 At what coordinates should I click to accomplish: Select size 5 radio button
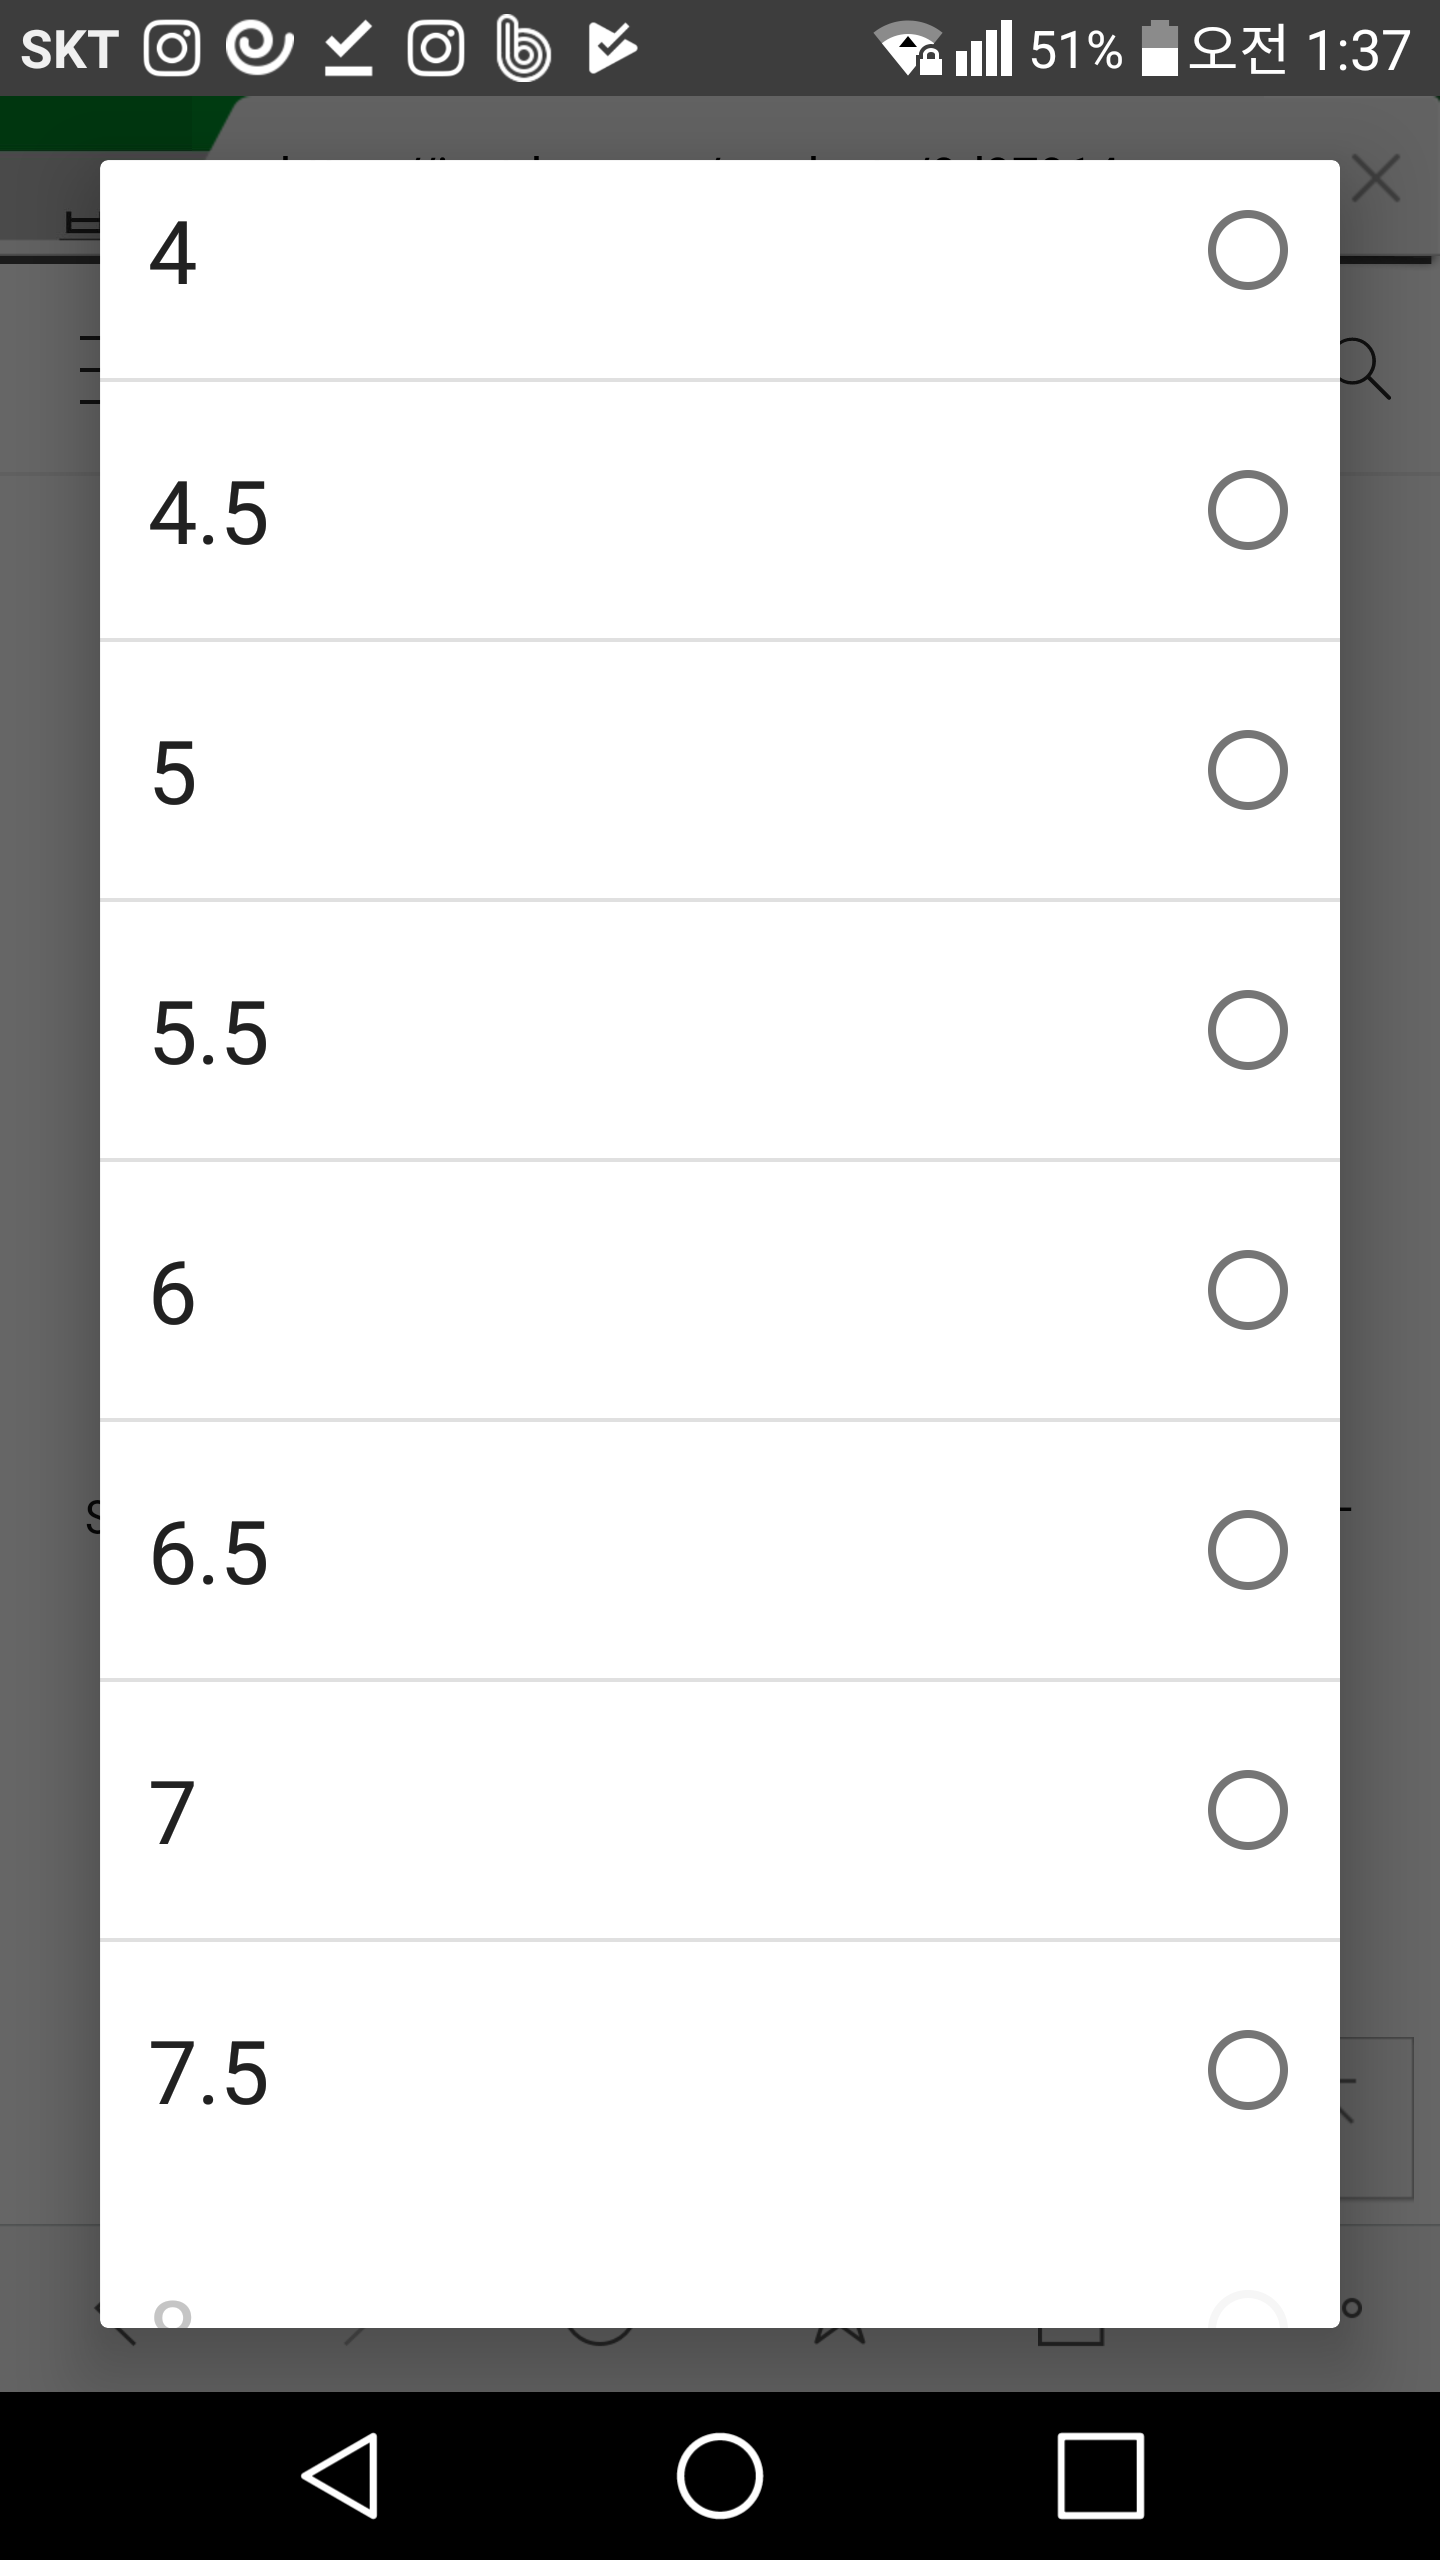pos(1246,770)
